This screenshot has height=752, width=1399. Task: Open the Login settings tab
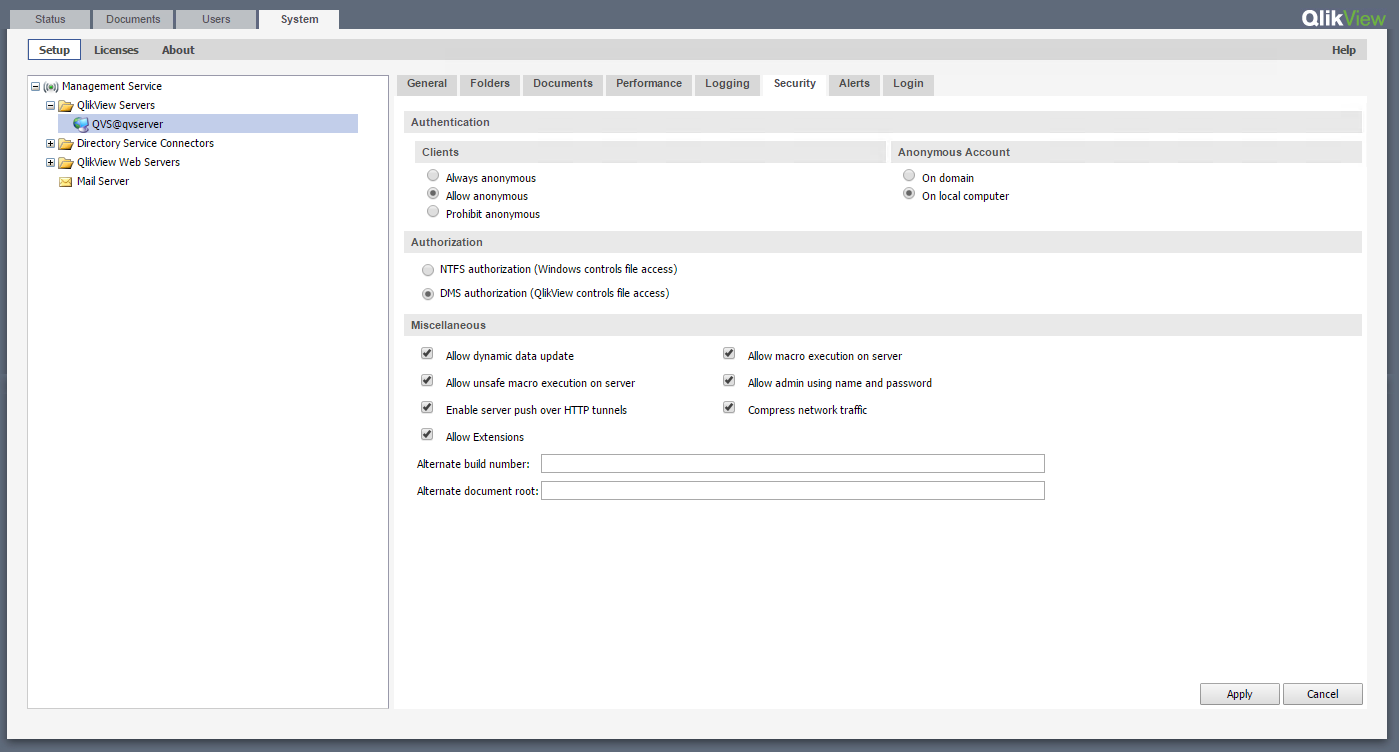(x=908, y=84)
